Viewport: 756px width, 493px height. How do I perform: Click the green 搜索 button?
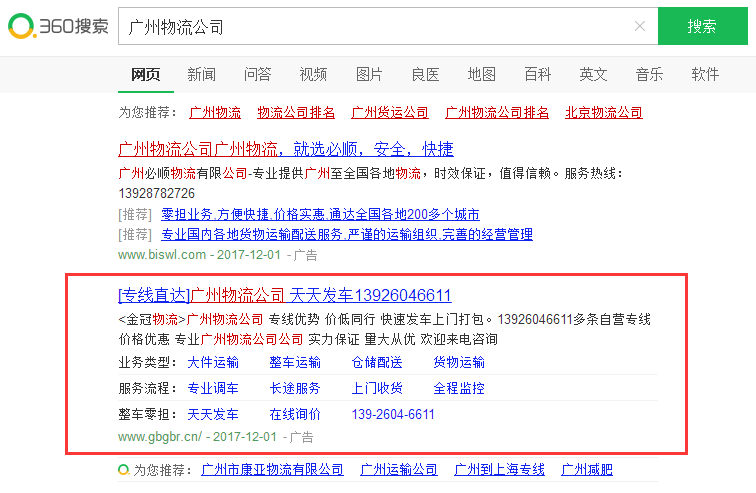(702, 27)
